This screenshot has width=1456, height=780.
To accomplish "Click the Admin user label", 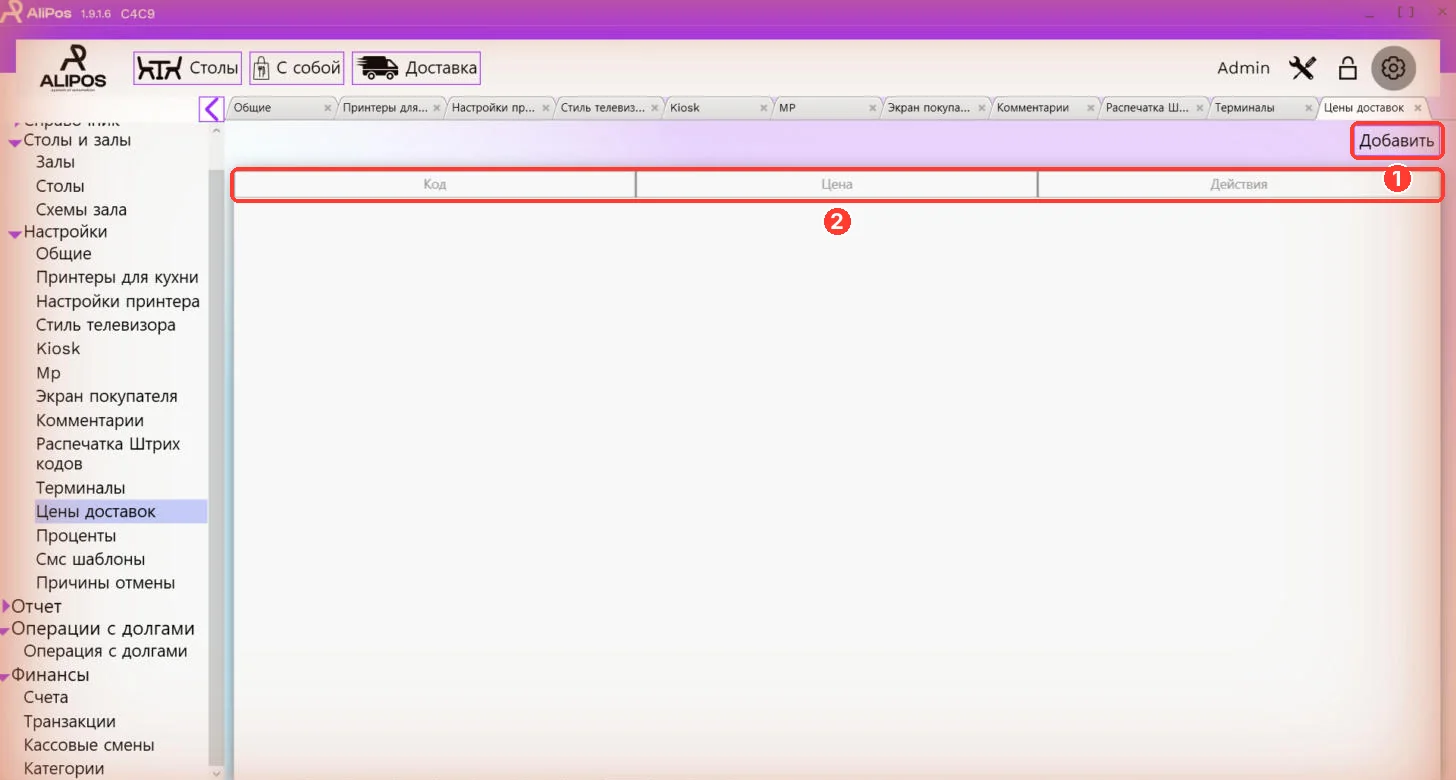I will click(1243, 68).
